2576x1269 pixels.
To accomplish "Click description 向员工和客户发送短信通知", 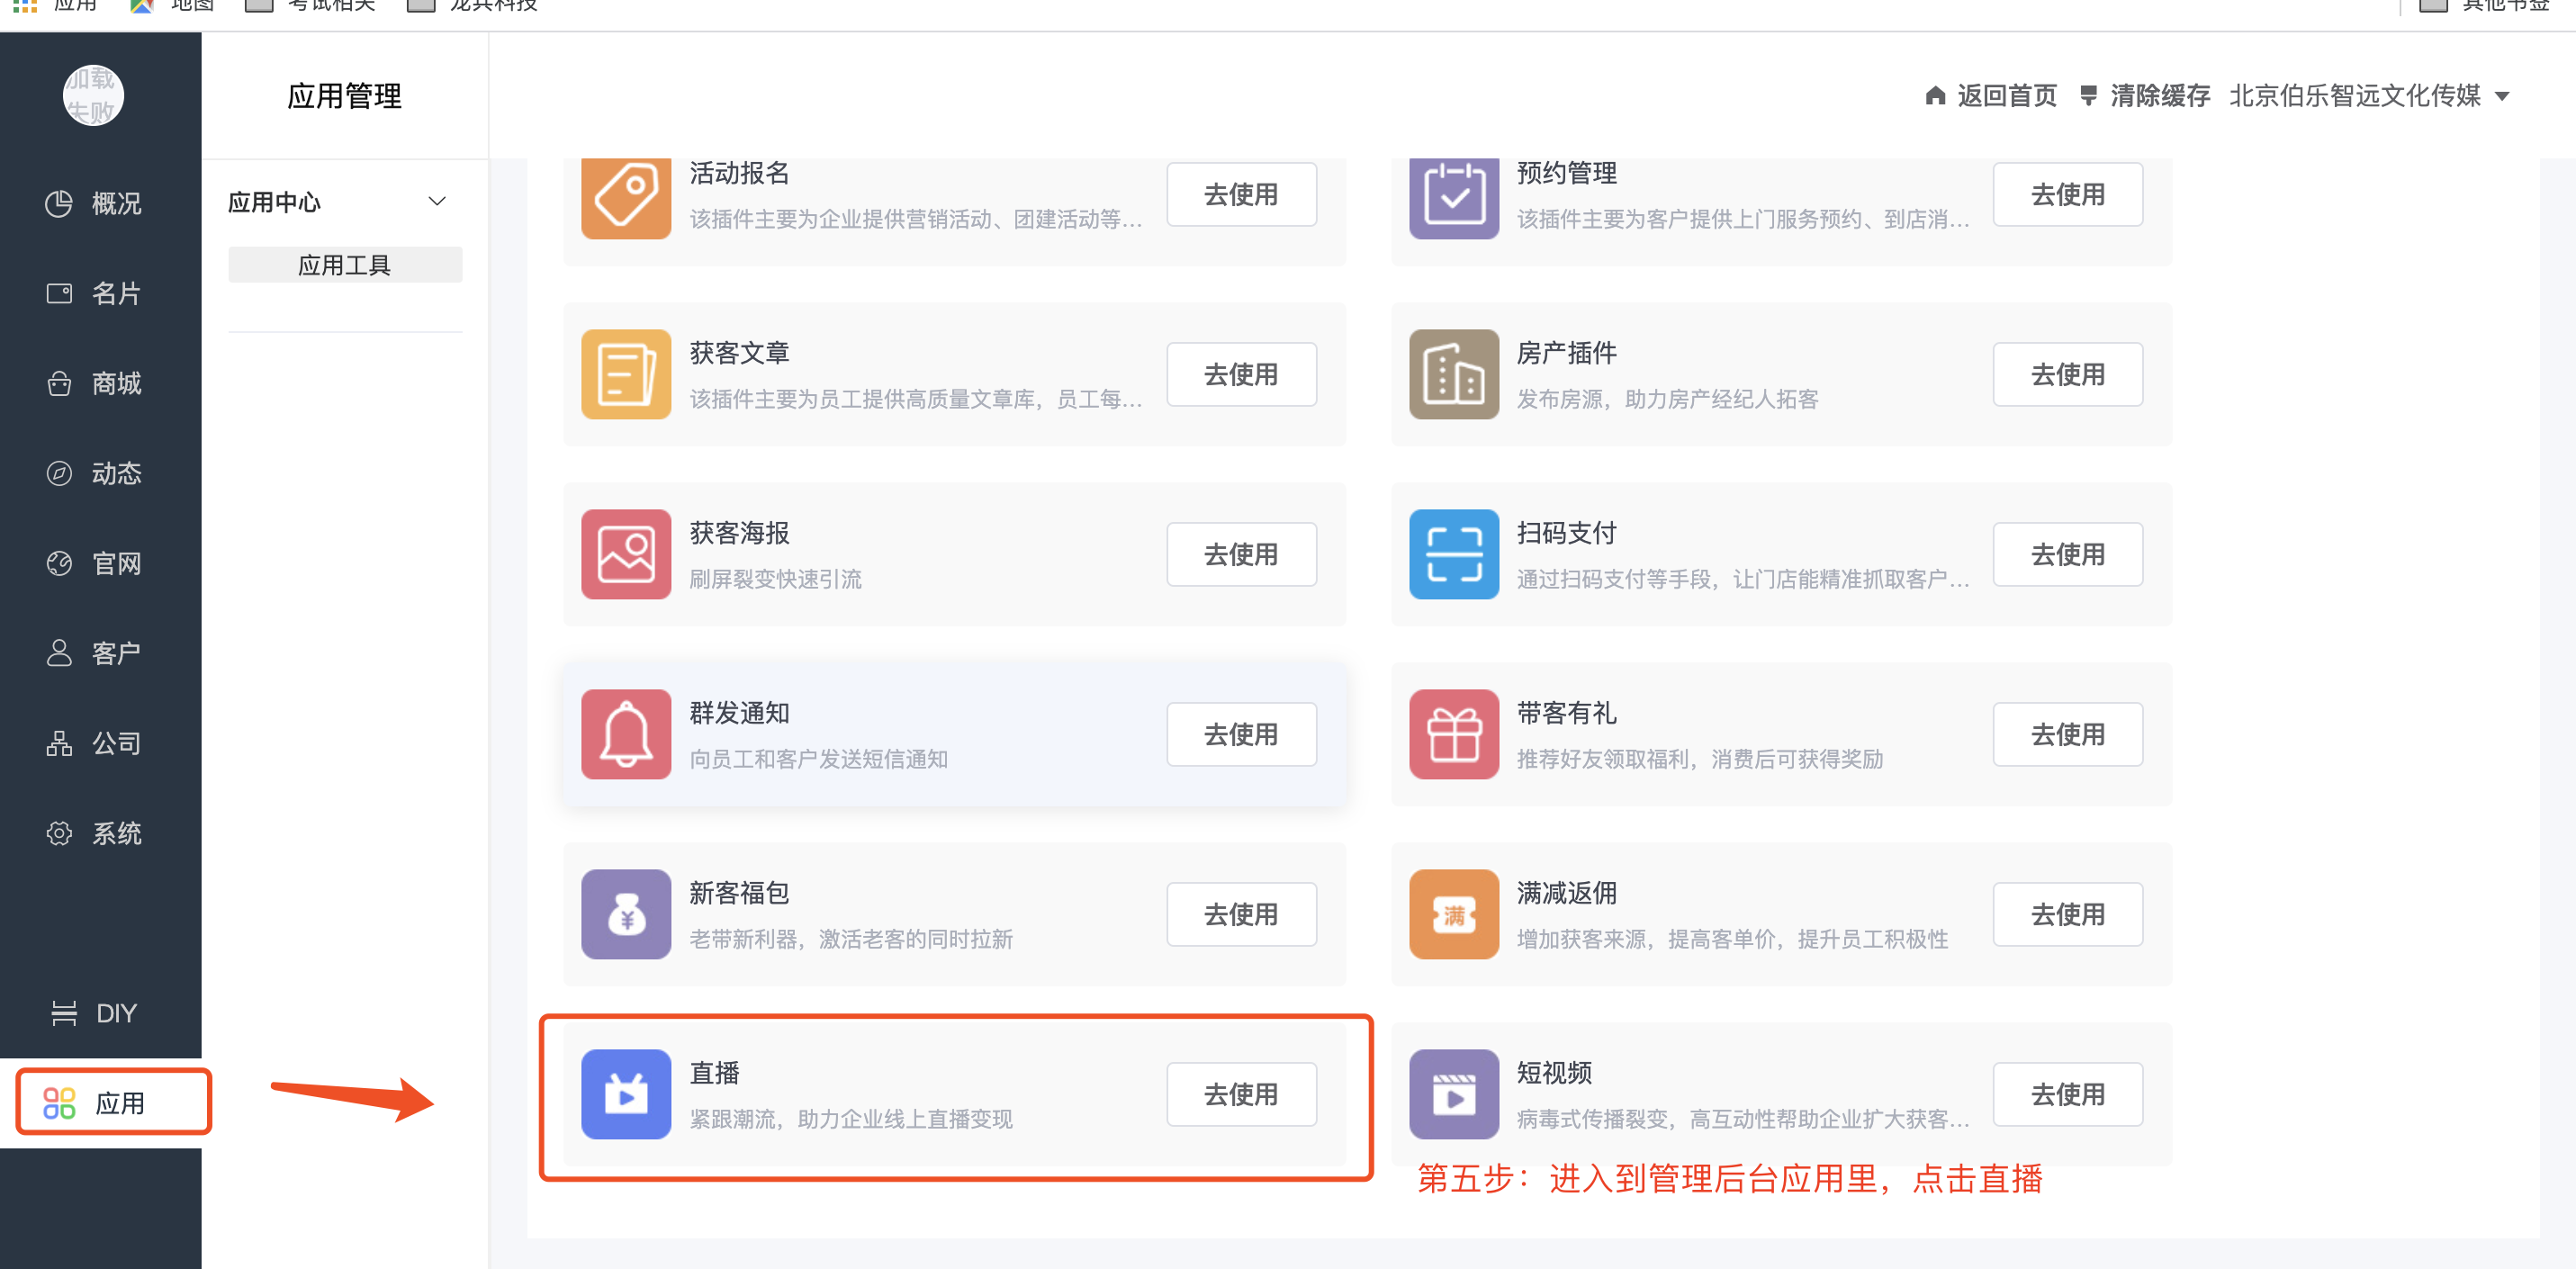I will click(818, 759).
